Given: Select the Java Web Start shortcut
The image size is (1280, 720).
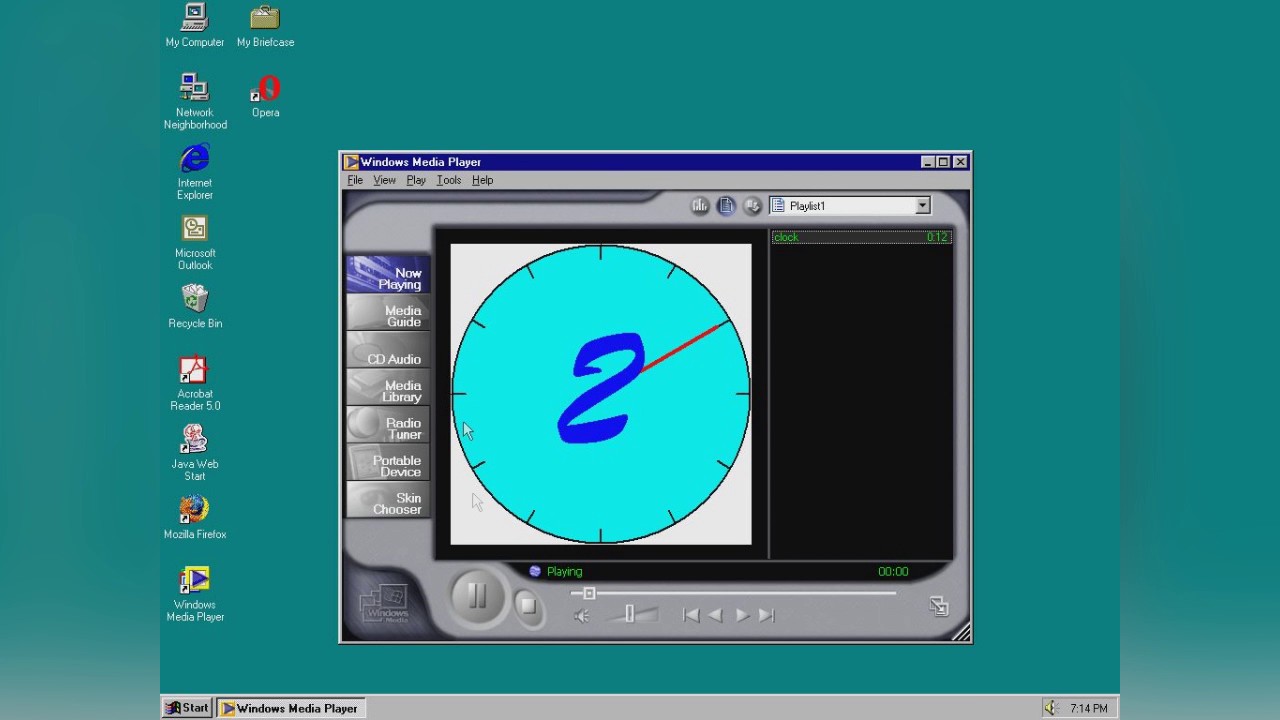Looking at the screenshot, I should (x=195, y=452).
